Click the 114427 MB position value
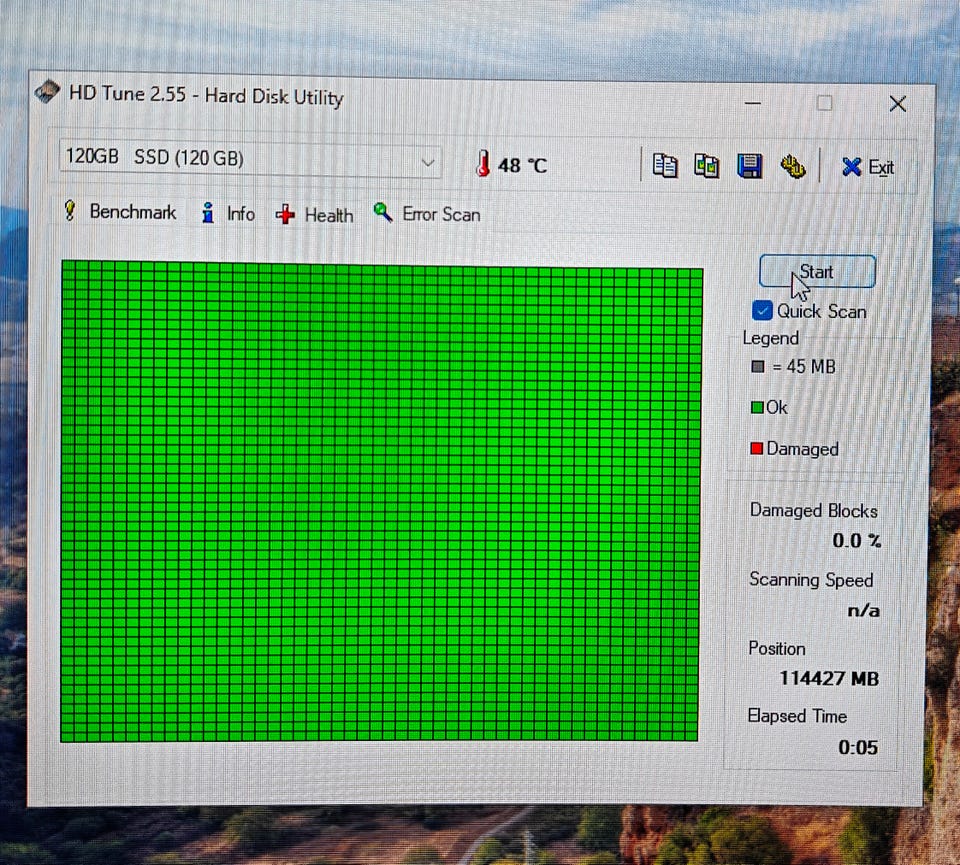960x865 pixels. coord(829,678)
